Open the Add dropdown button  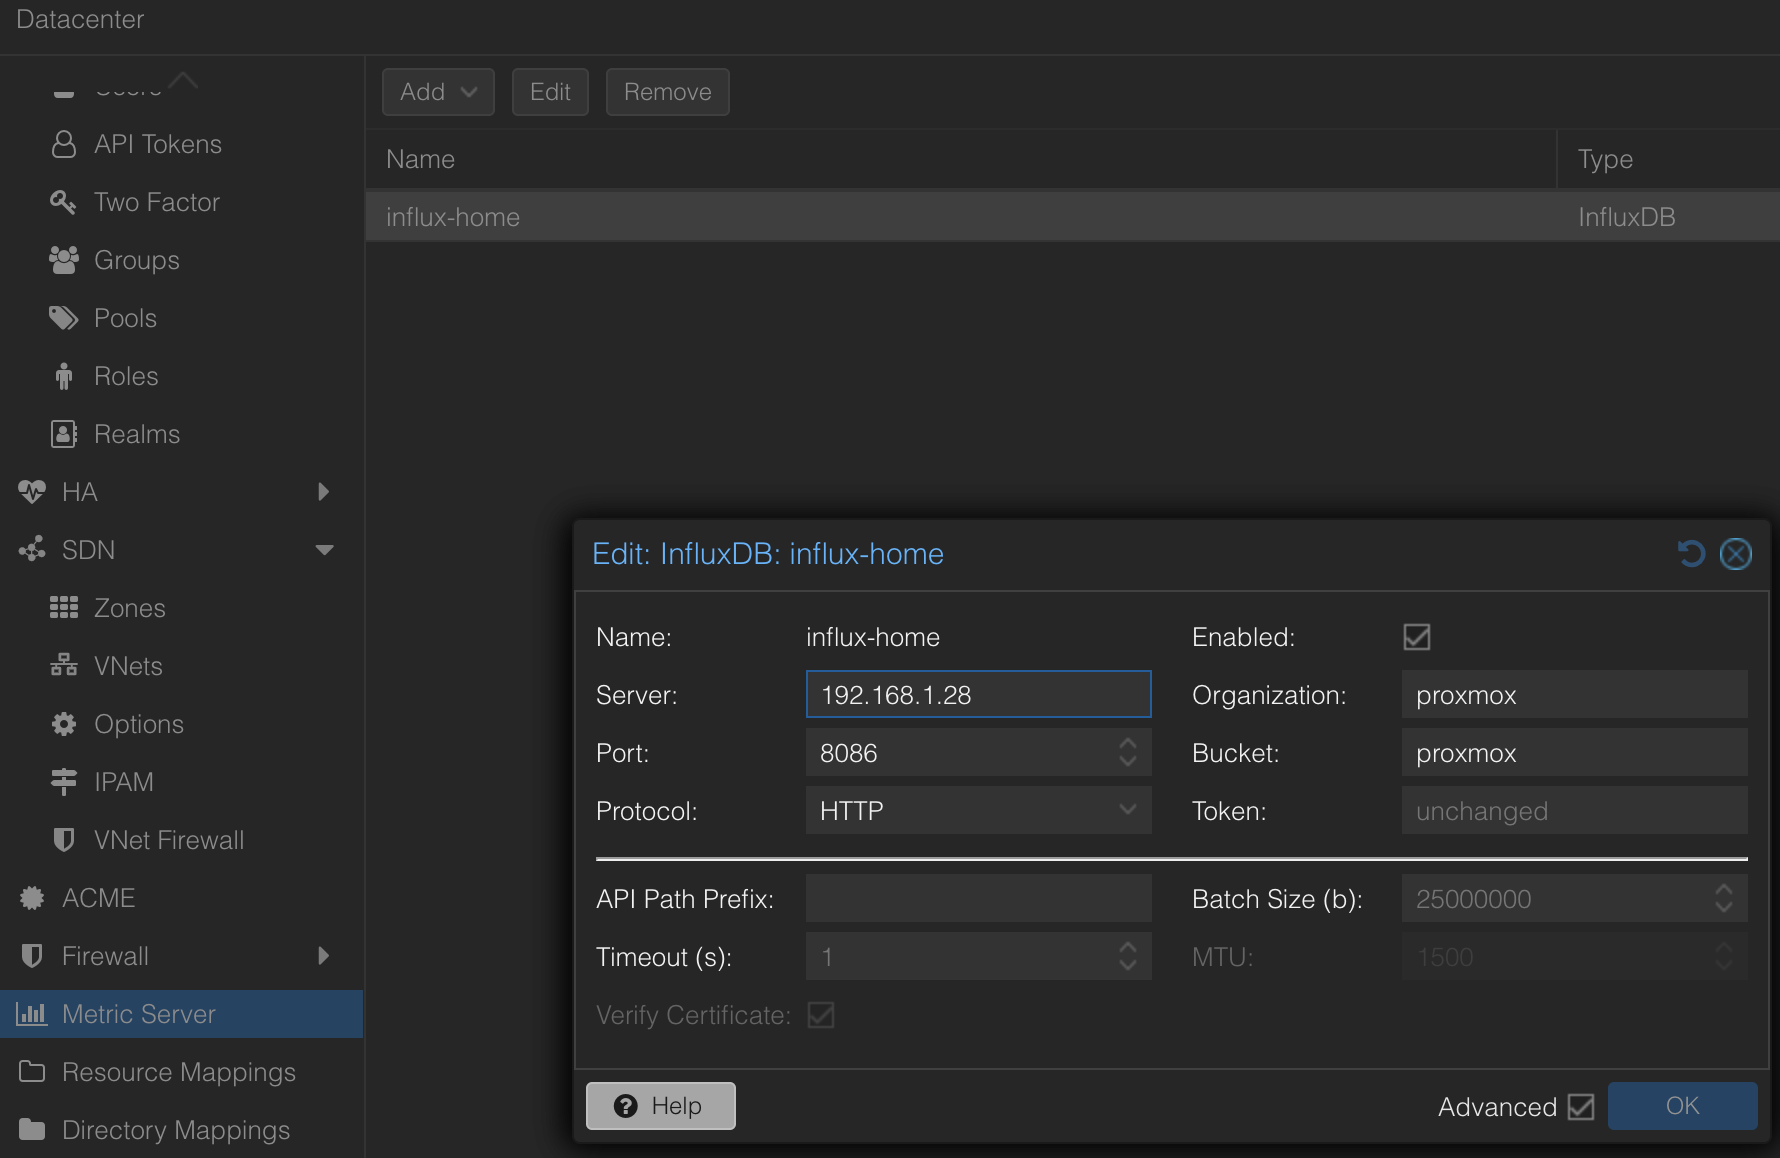point(438,92)
